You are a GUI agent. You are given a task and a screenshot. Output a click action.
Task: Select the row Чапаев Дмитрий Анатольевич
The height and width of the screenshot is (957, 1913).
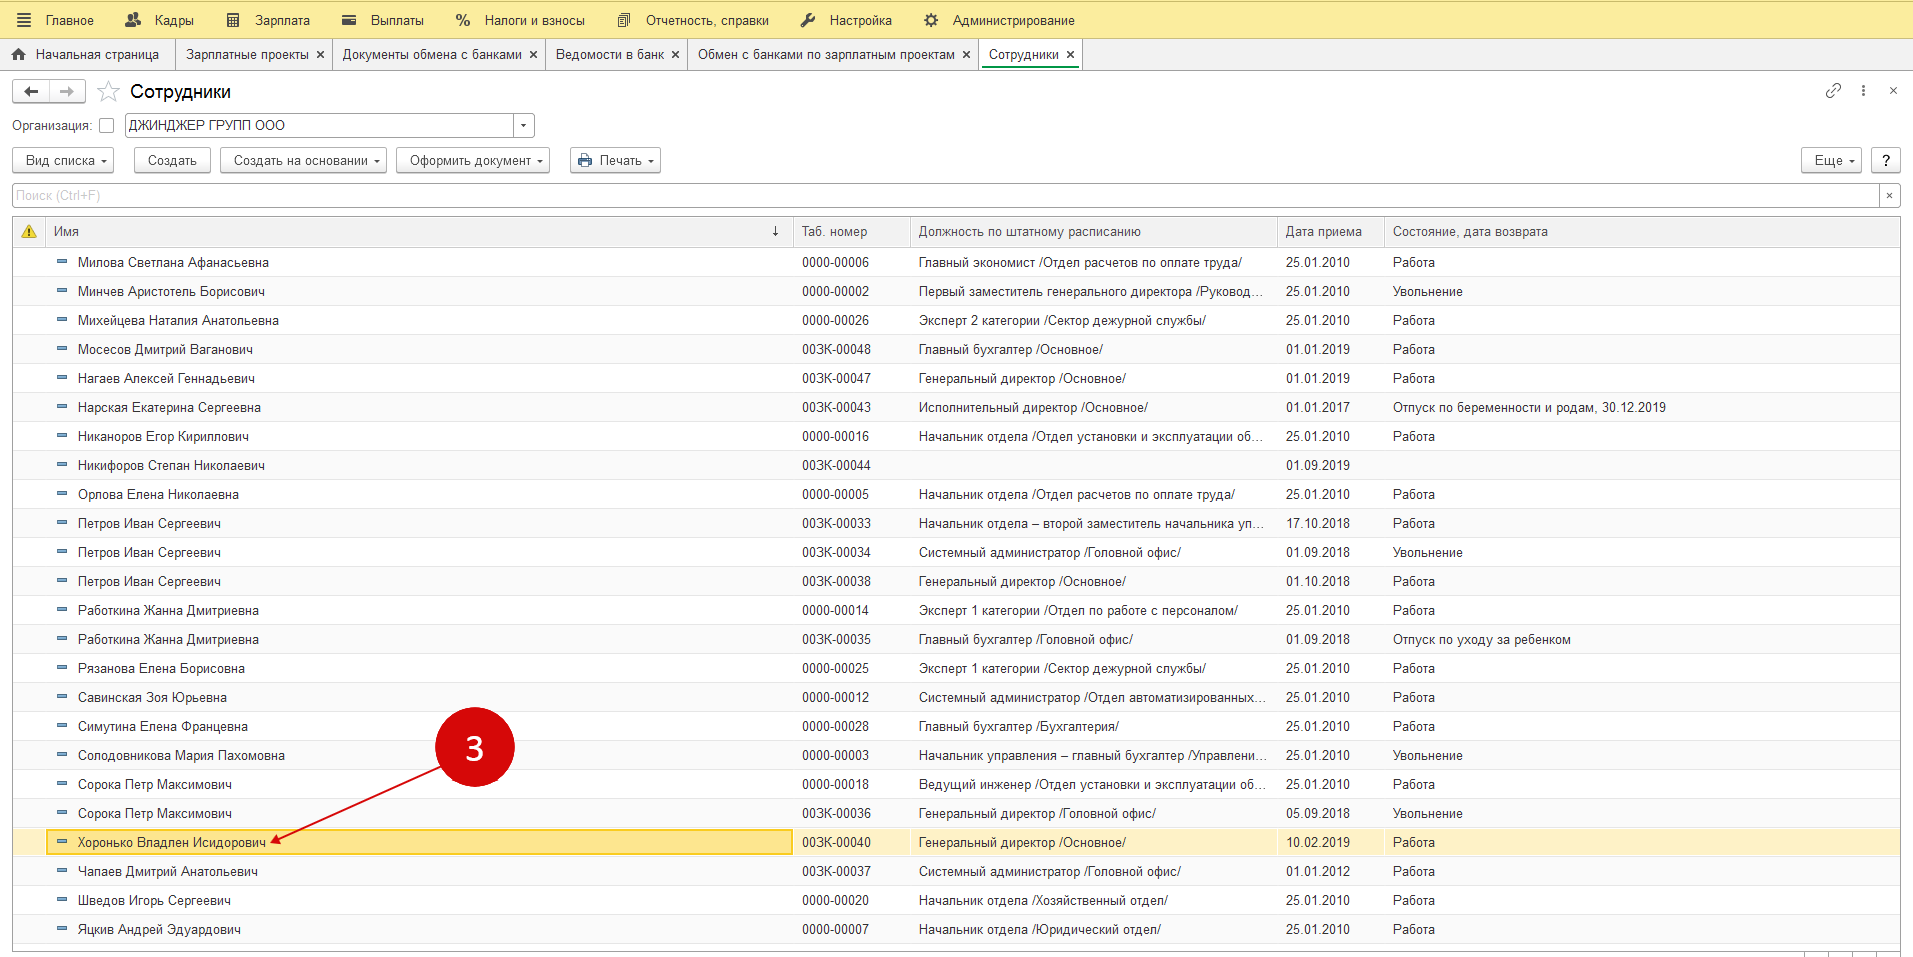click(x=168, y=872)
